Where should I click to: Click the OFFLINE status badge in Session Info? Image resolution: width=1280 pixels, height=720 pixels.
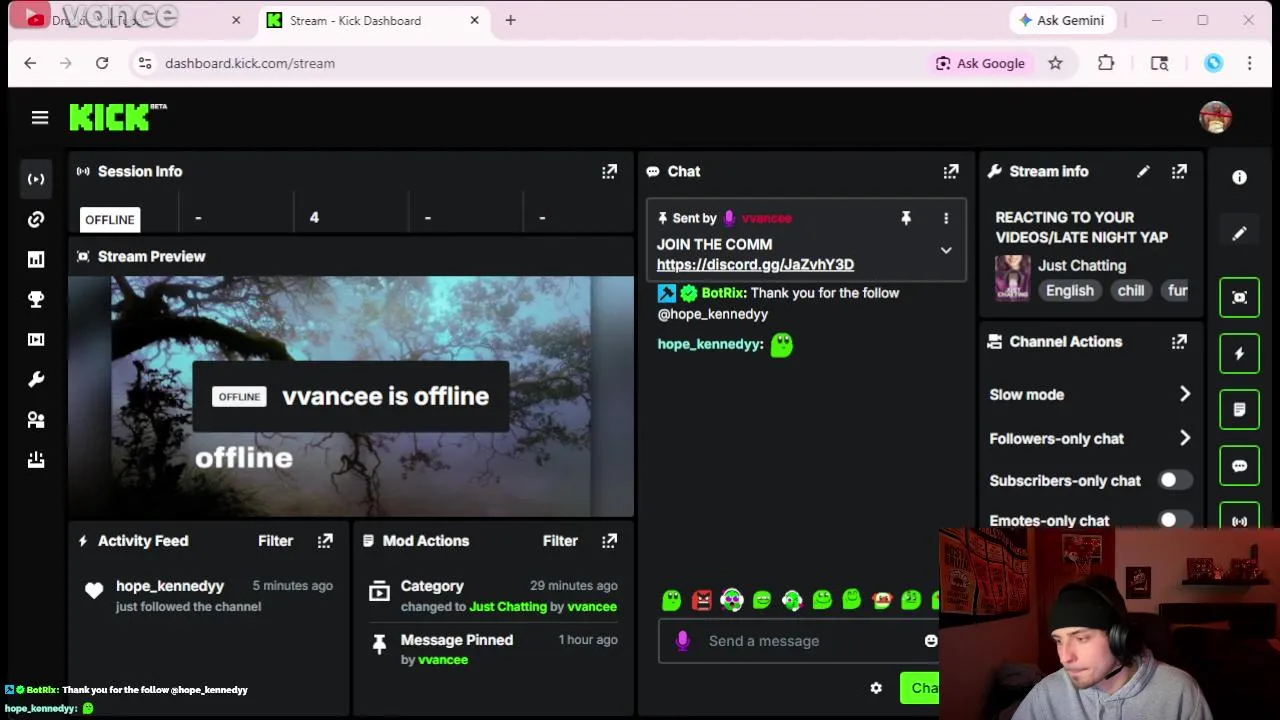pos(109,220)
